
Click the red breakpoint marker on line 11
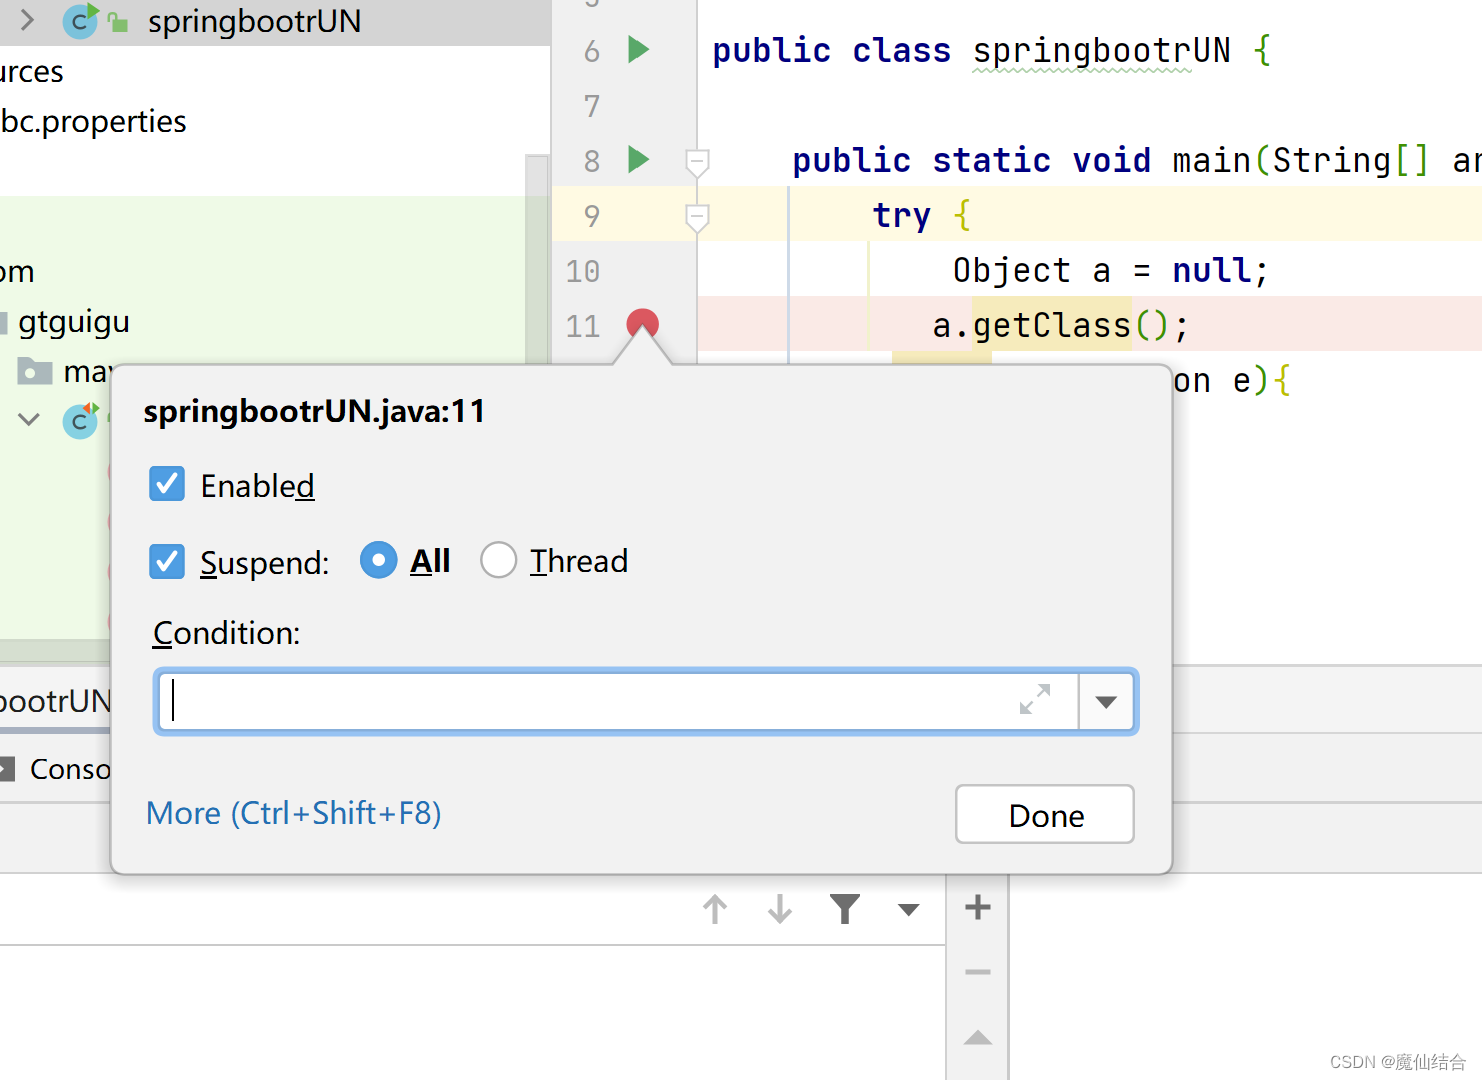pyautogui.click(x=642, y=324)
